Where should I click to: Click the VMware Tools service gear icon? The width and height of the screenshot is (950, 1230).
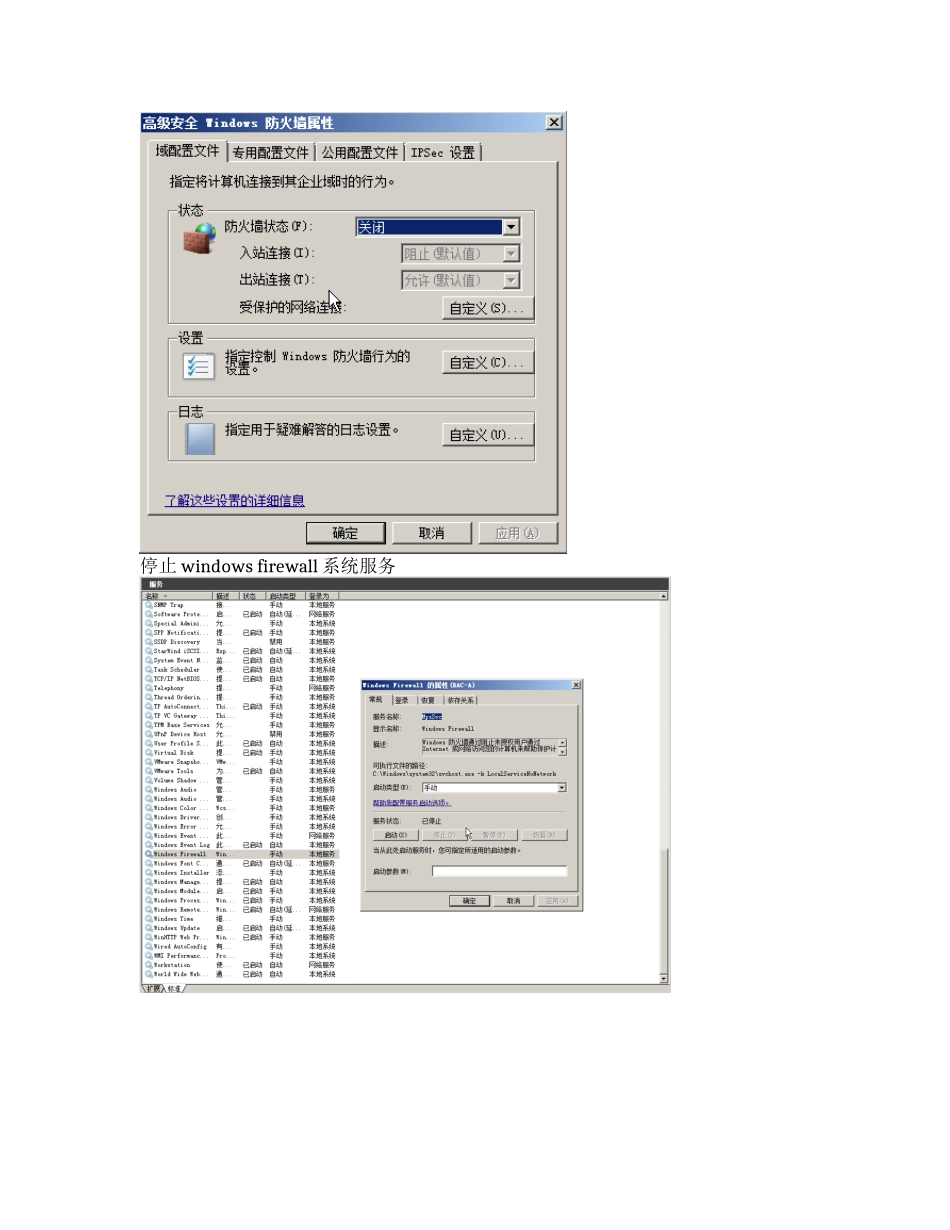coord(148,771)
